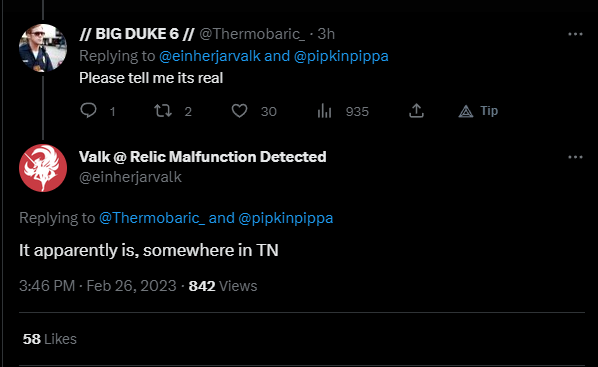598x367 pixels.
Task: Open Valk @ Relic Malfunction Detected name
Action: click(x=203, y=157)
